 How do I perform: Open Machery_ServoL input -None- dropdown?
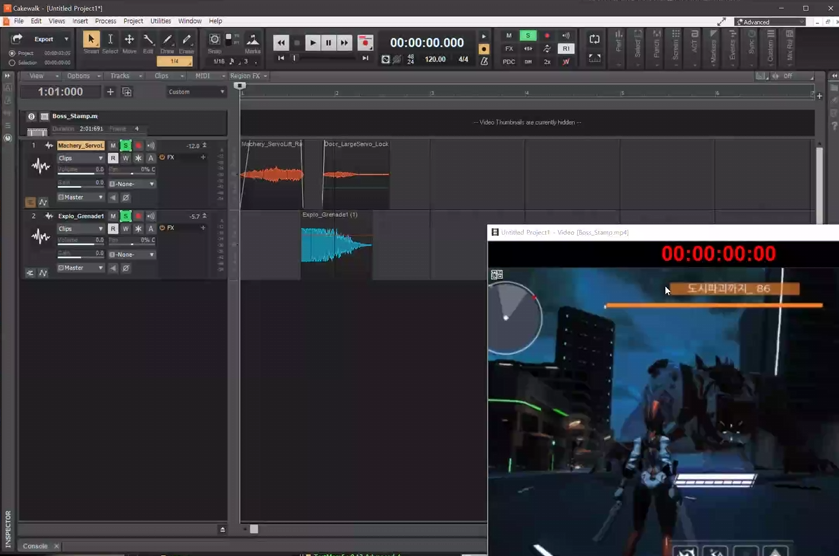pyautogui.click(x=132, y=184)
